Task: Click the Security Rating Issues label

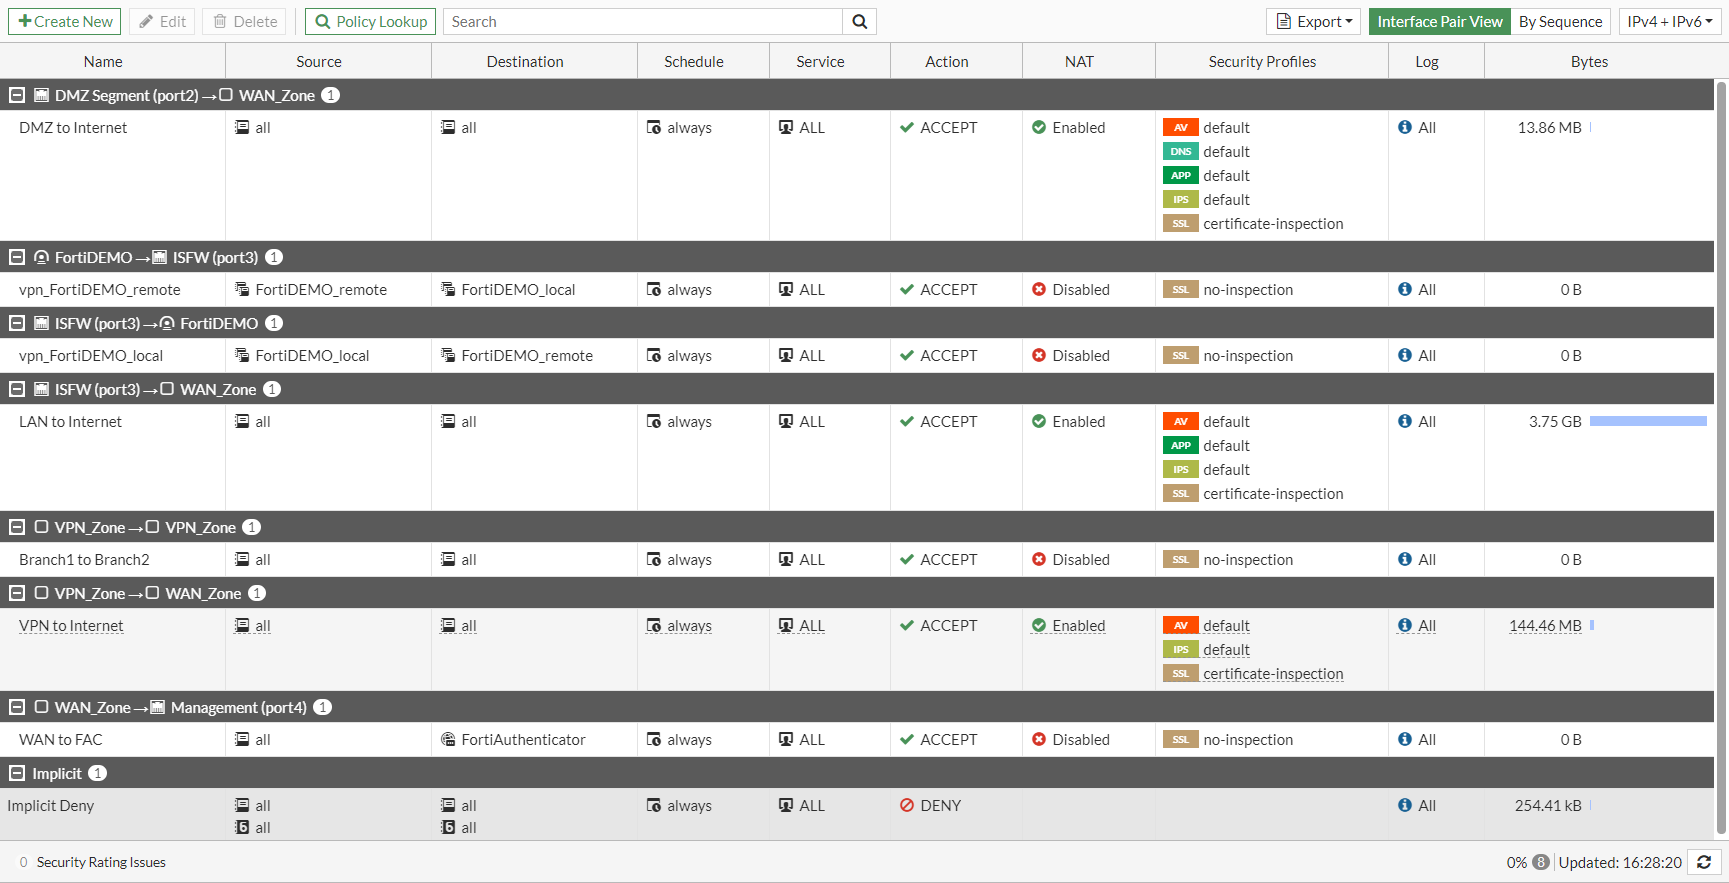Action: click(x=101, y=862)
